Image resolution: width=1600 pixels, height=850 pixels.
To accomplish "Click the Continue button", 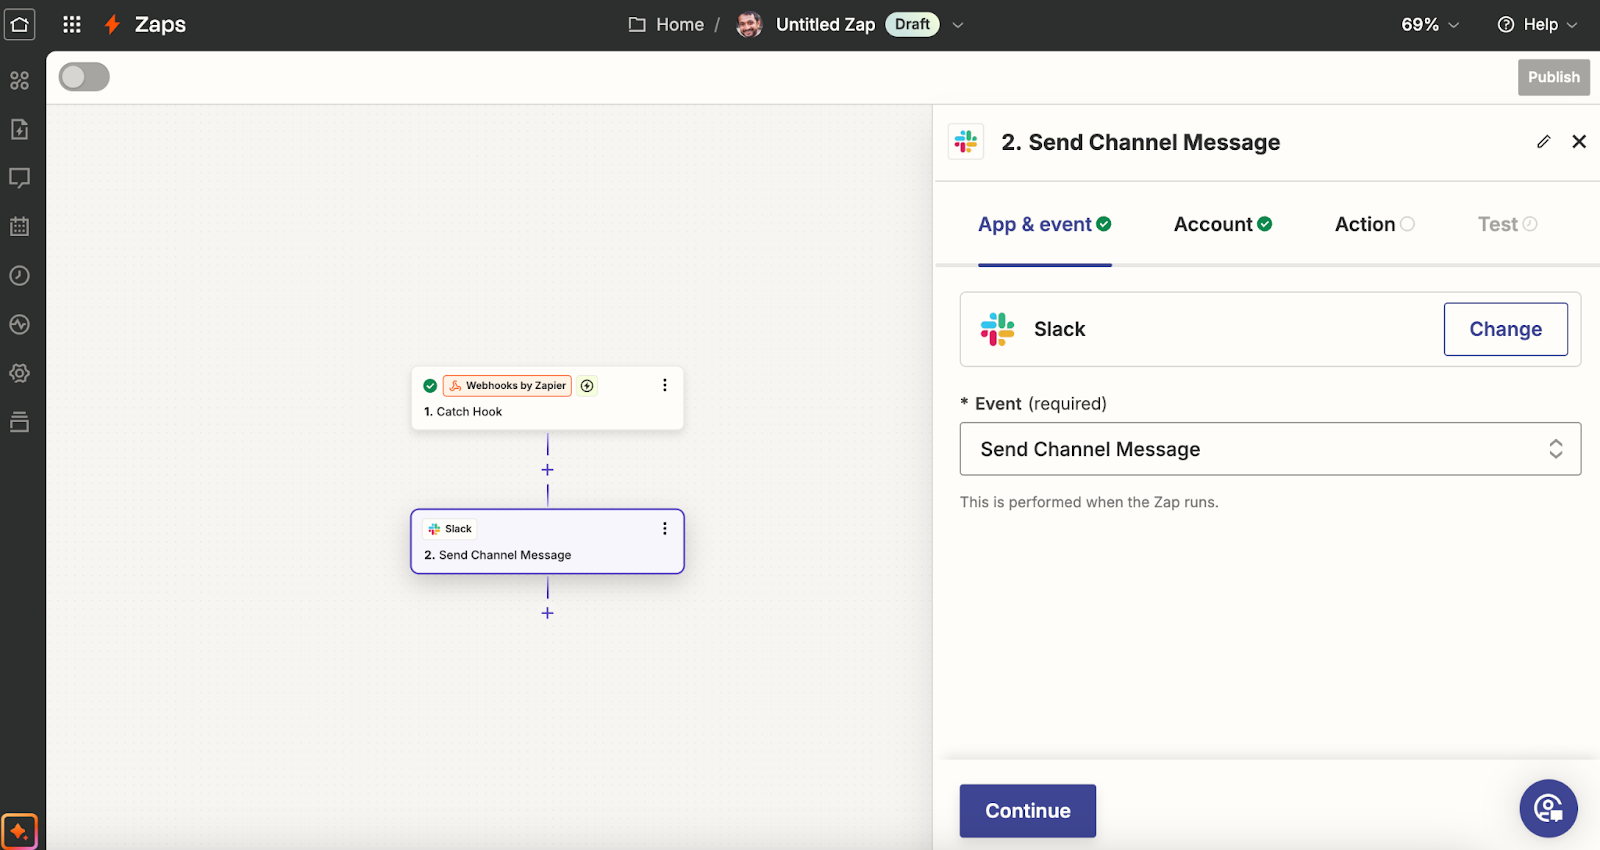I will coord(1028,810).
